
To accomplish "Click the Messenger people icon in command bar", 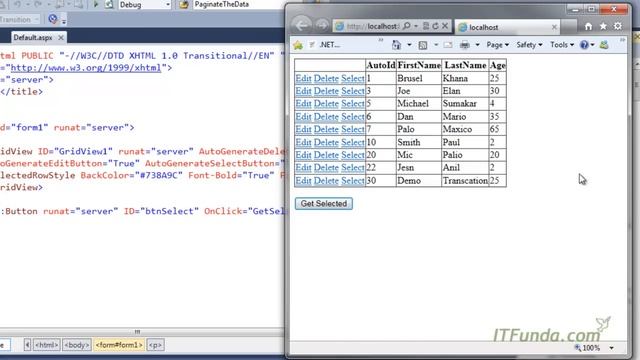I will [604, 45].
